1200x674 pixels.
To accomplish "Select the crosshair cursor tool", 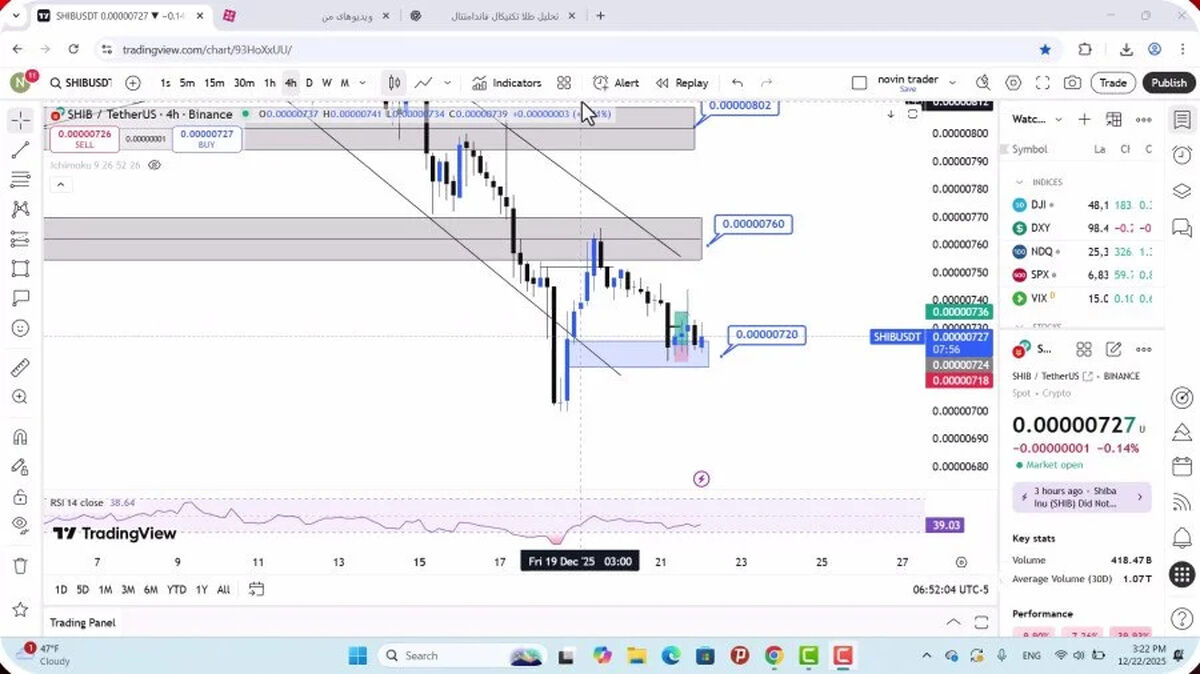I will tap(20, 121).
